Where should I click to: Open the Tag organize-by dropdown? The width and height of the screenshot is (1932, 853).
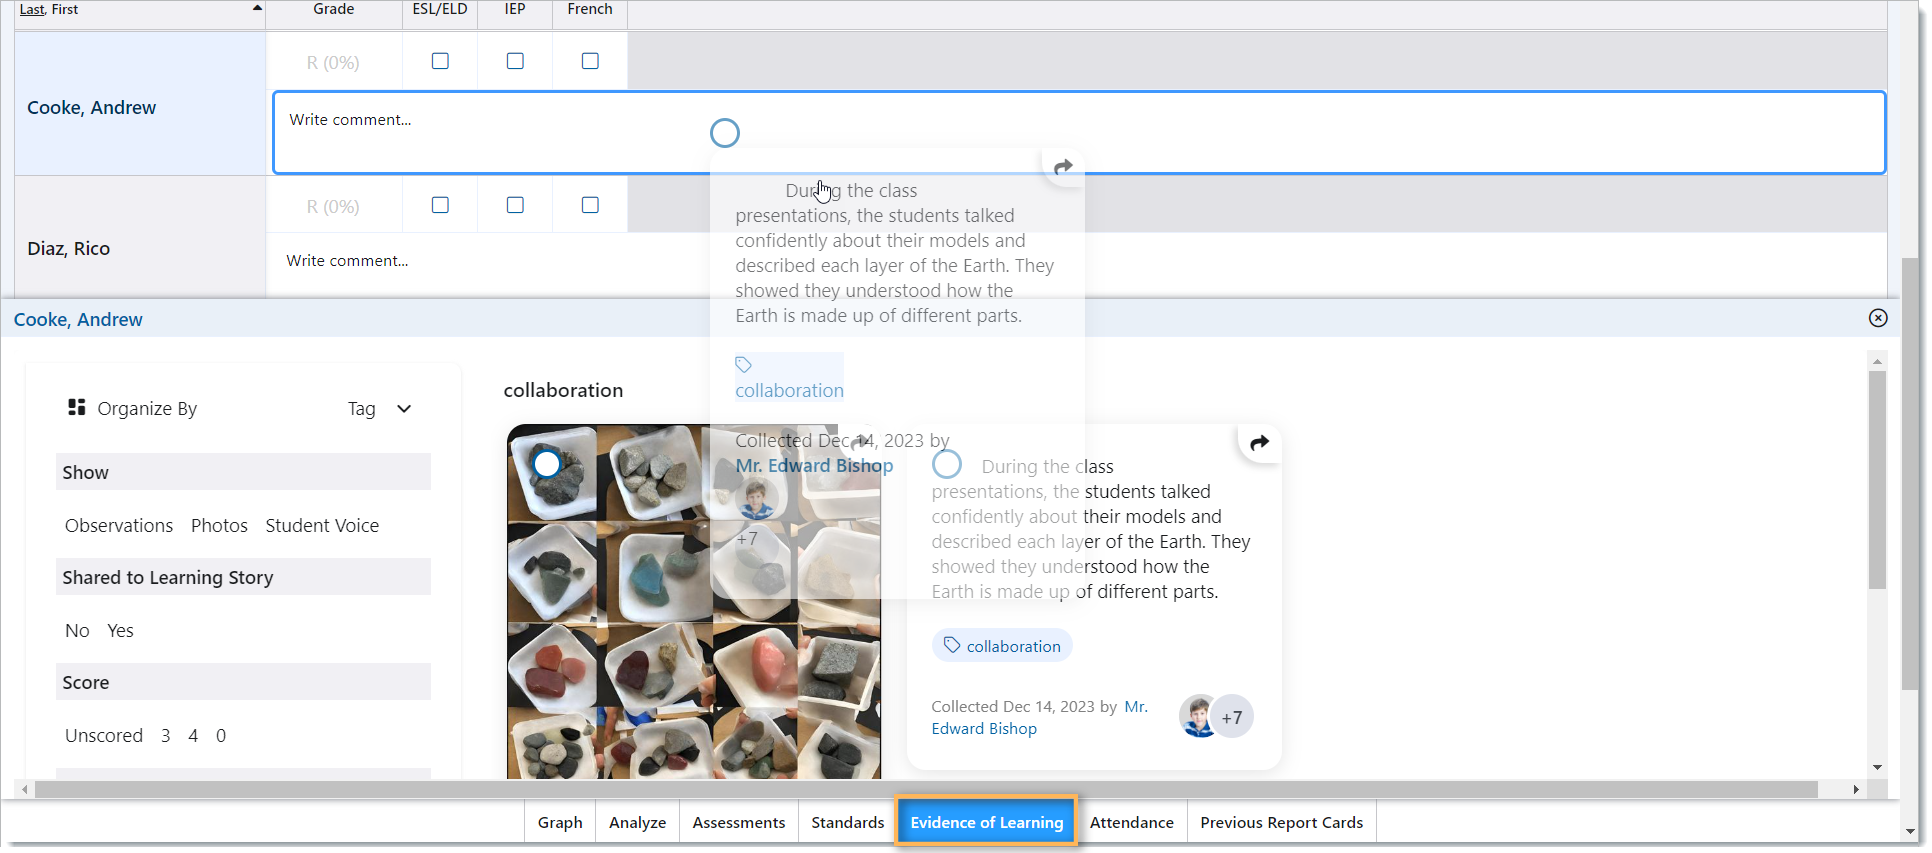(380, 408)
